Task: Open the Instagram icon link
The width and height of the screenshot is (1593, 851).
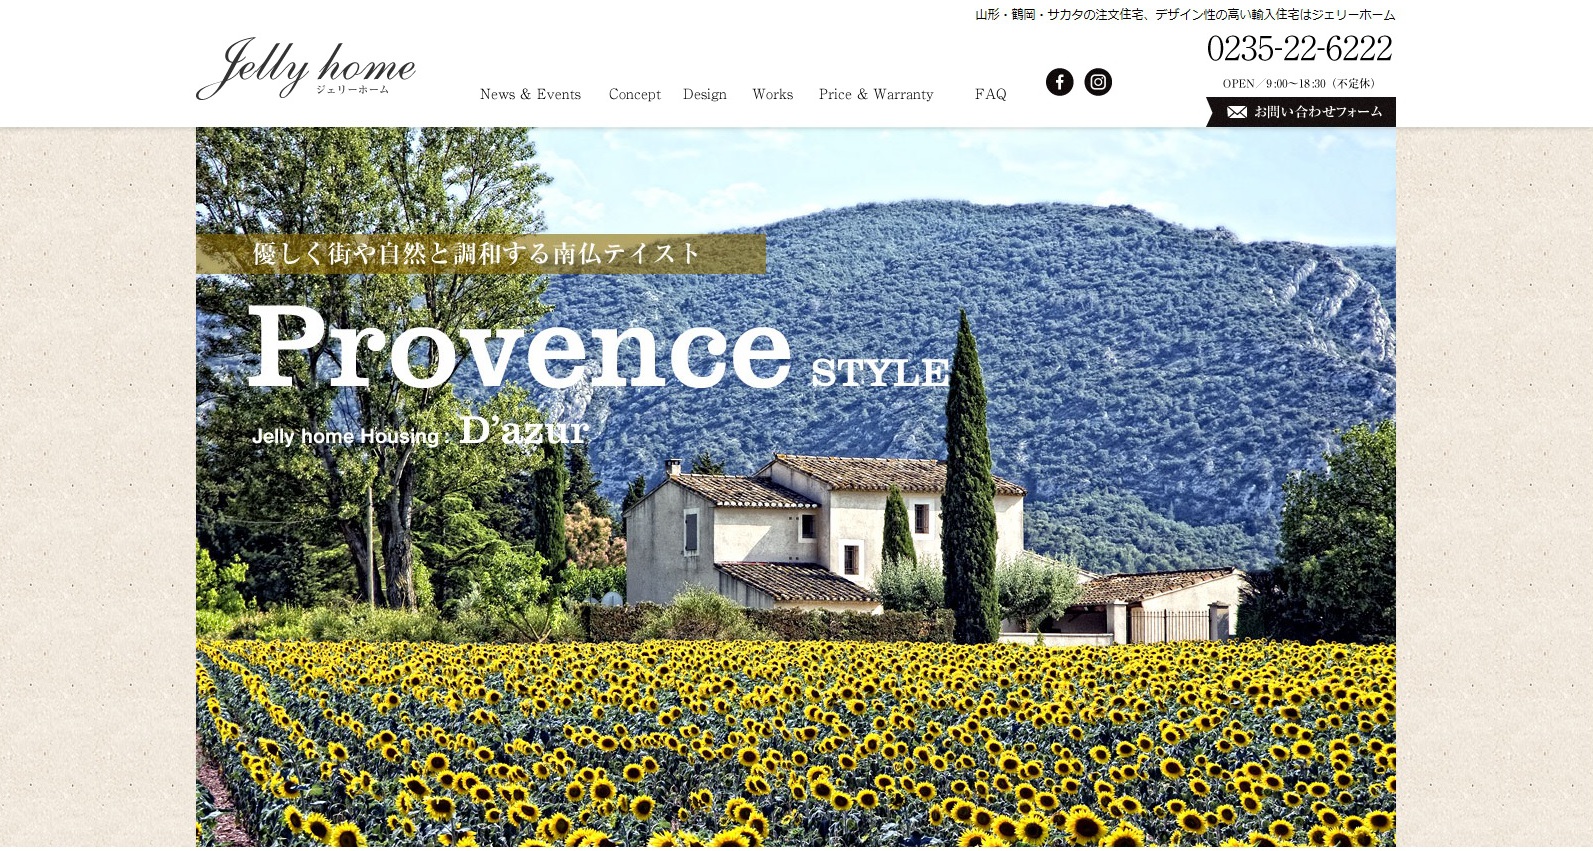Action: pos(1098,82)
